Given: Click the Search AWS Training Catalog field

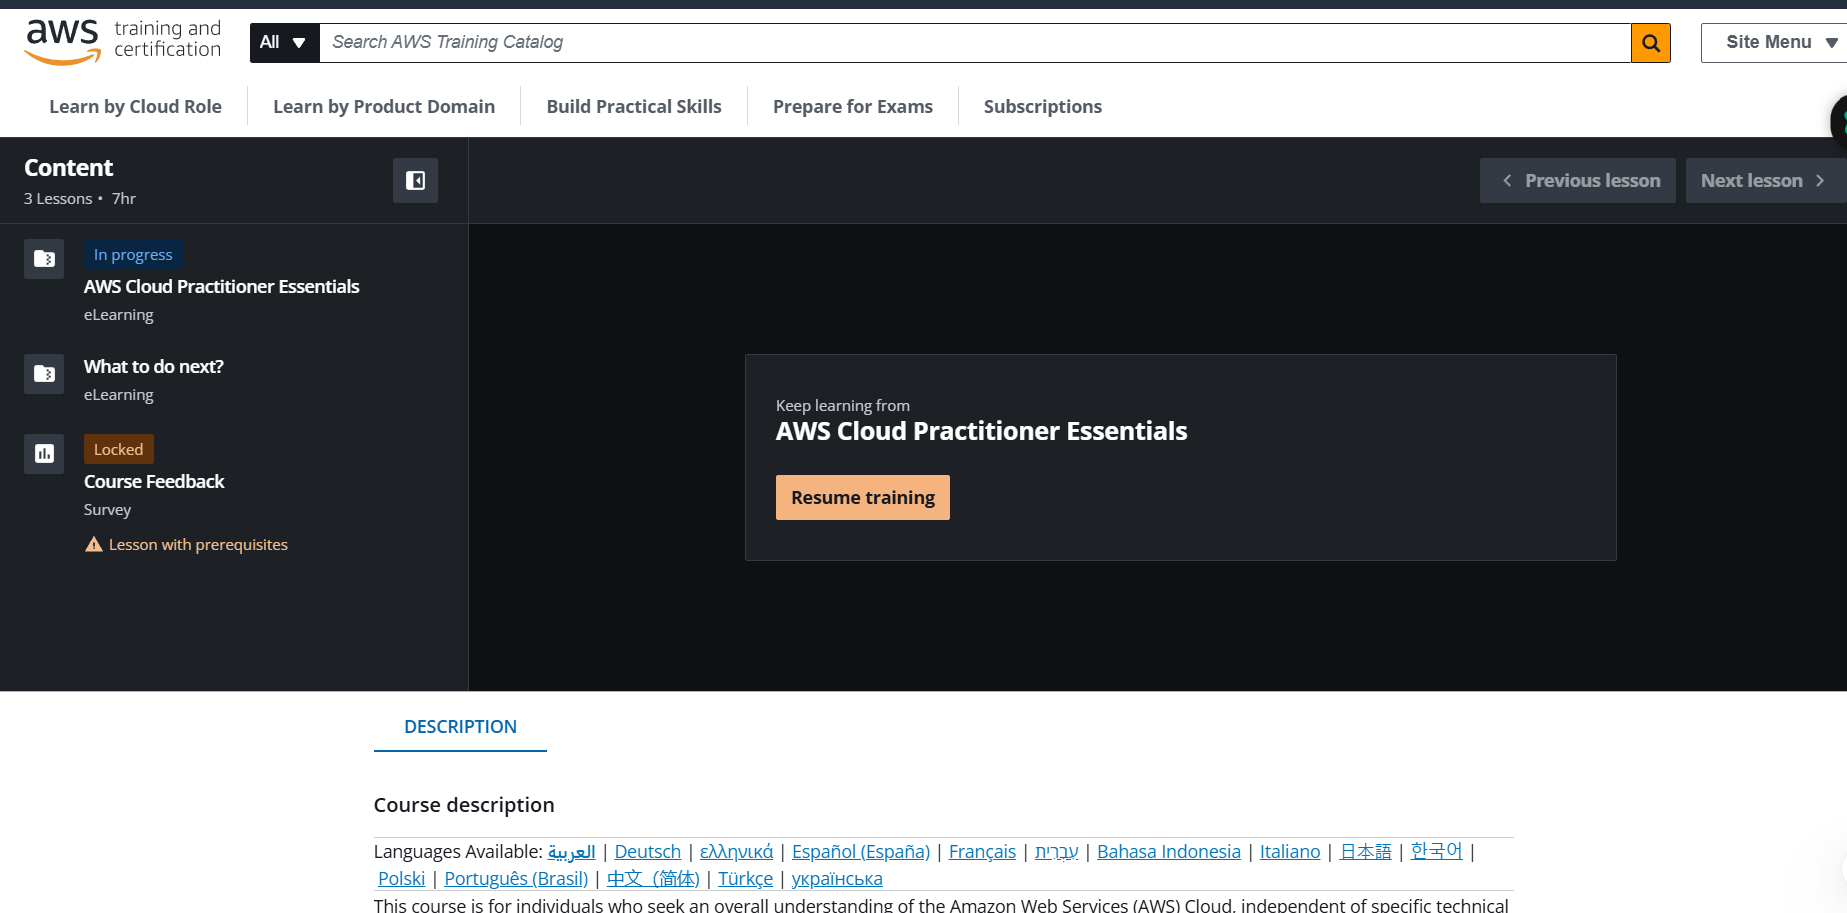Looking at the screenshot, I should coord(975,43).
